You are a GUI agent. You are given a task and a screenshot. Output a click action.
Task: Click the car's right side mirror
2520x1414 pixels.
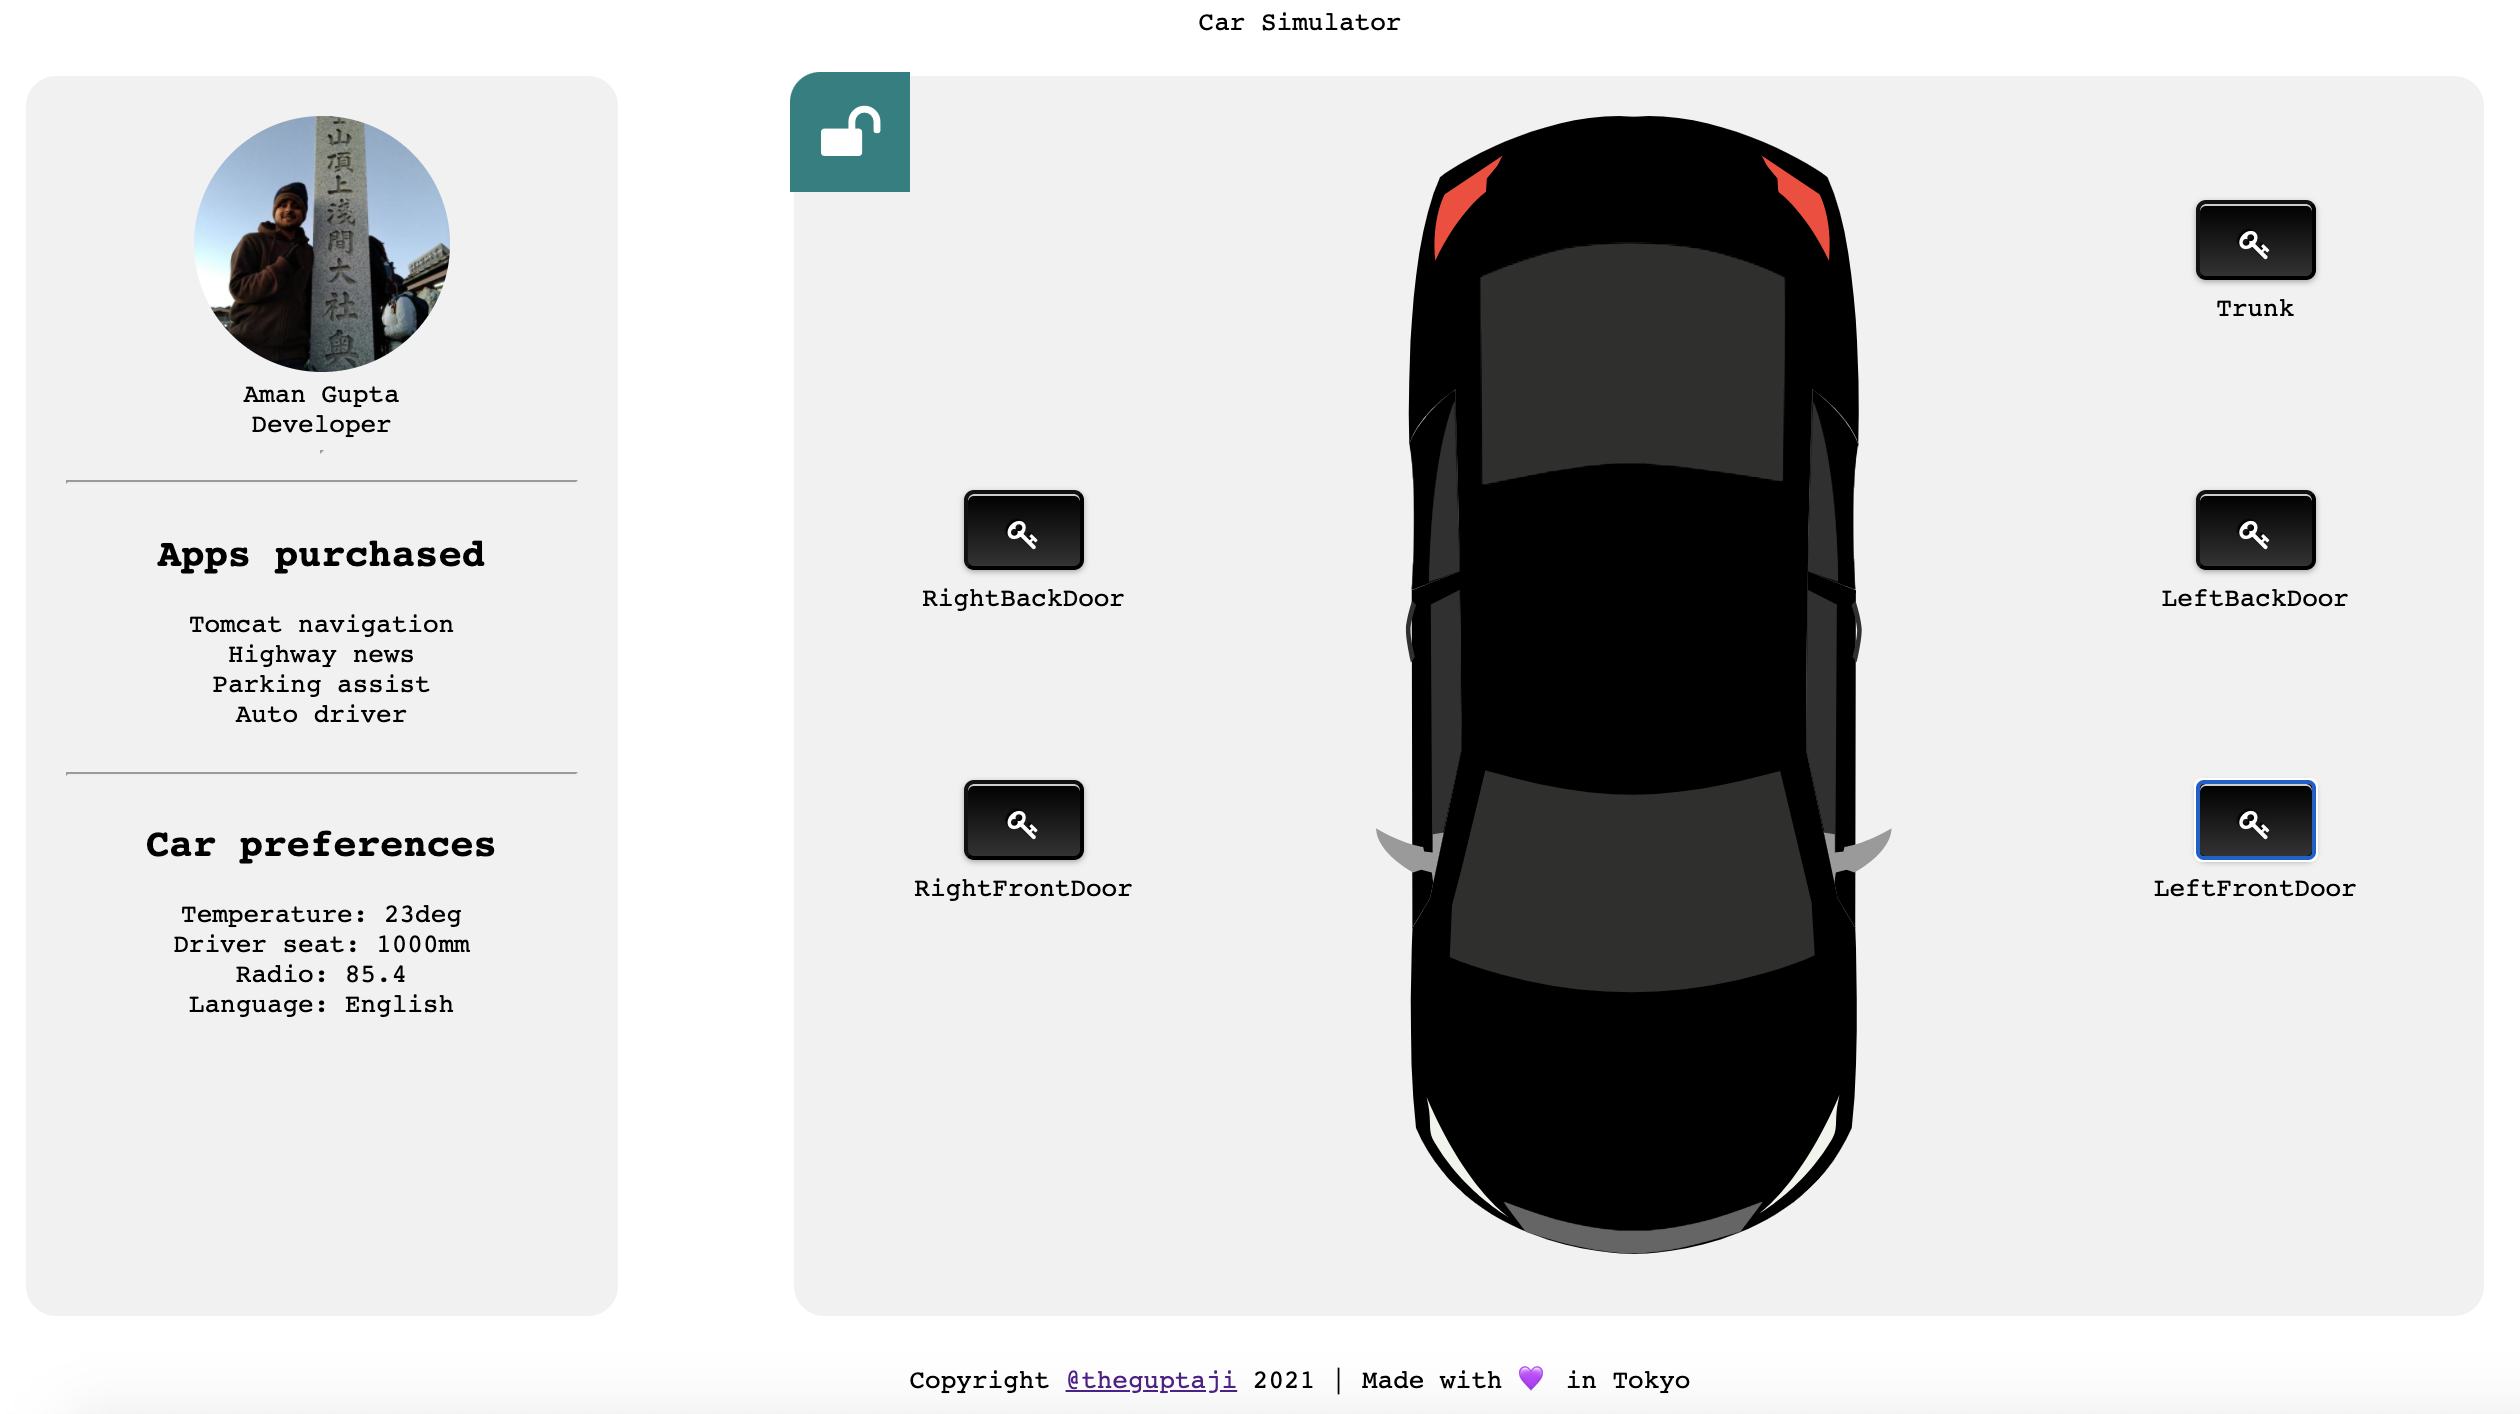1866,851
